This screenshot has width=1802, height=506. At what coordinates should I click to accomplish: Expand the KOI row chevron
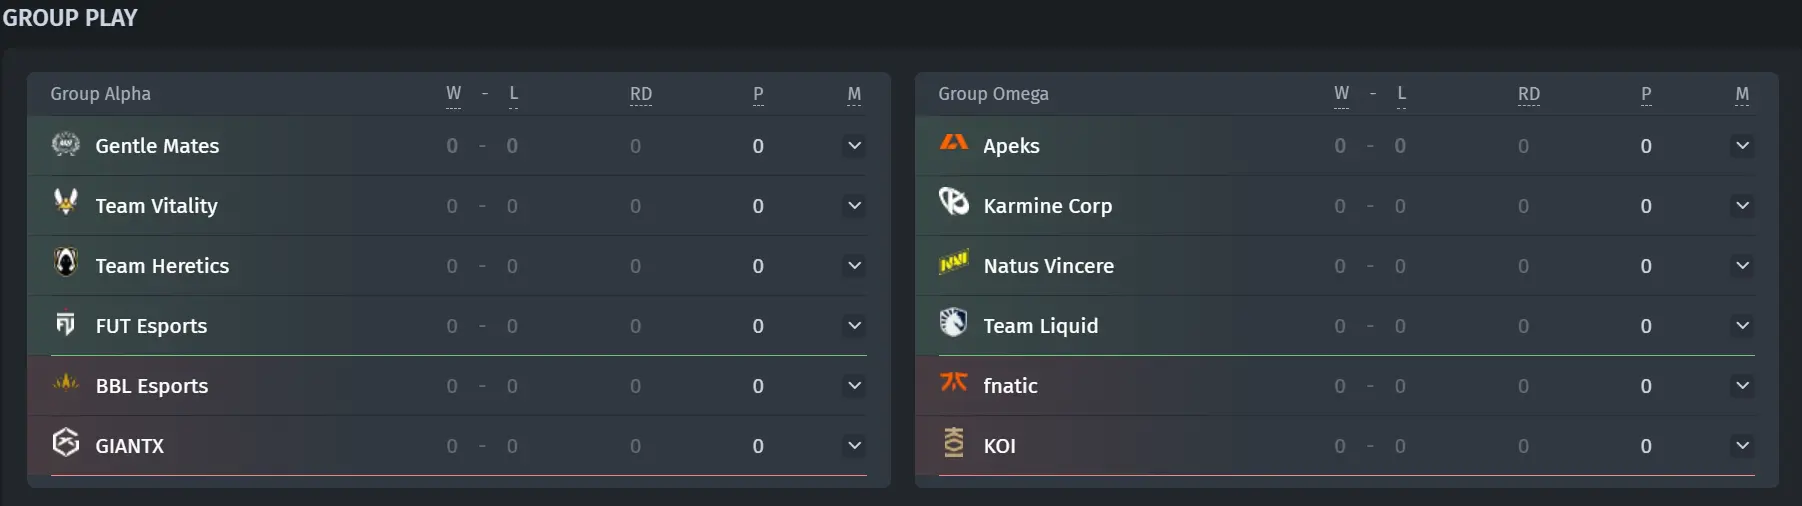(1742, 446)
